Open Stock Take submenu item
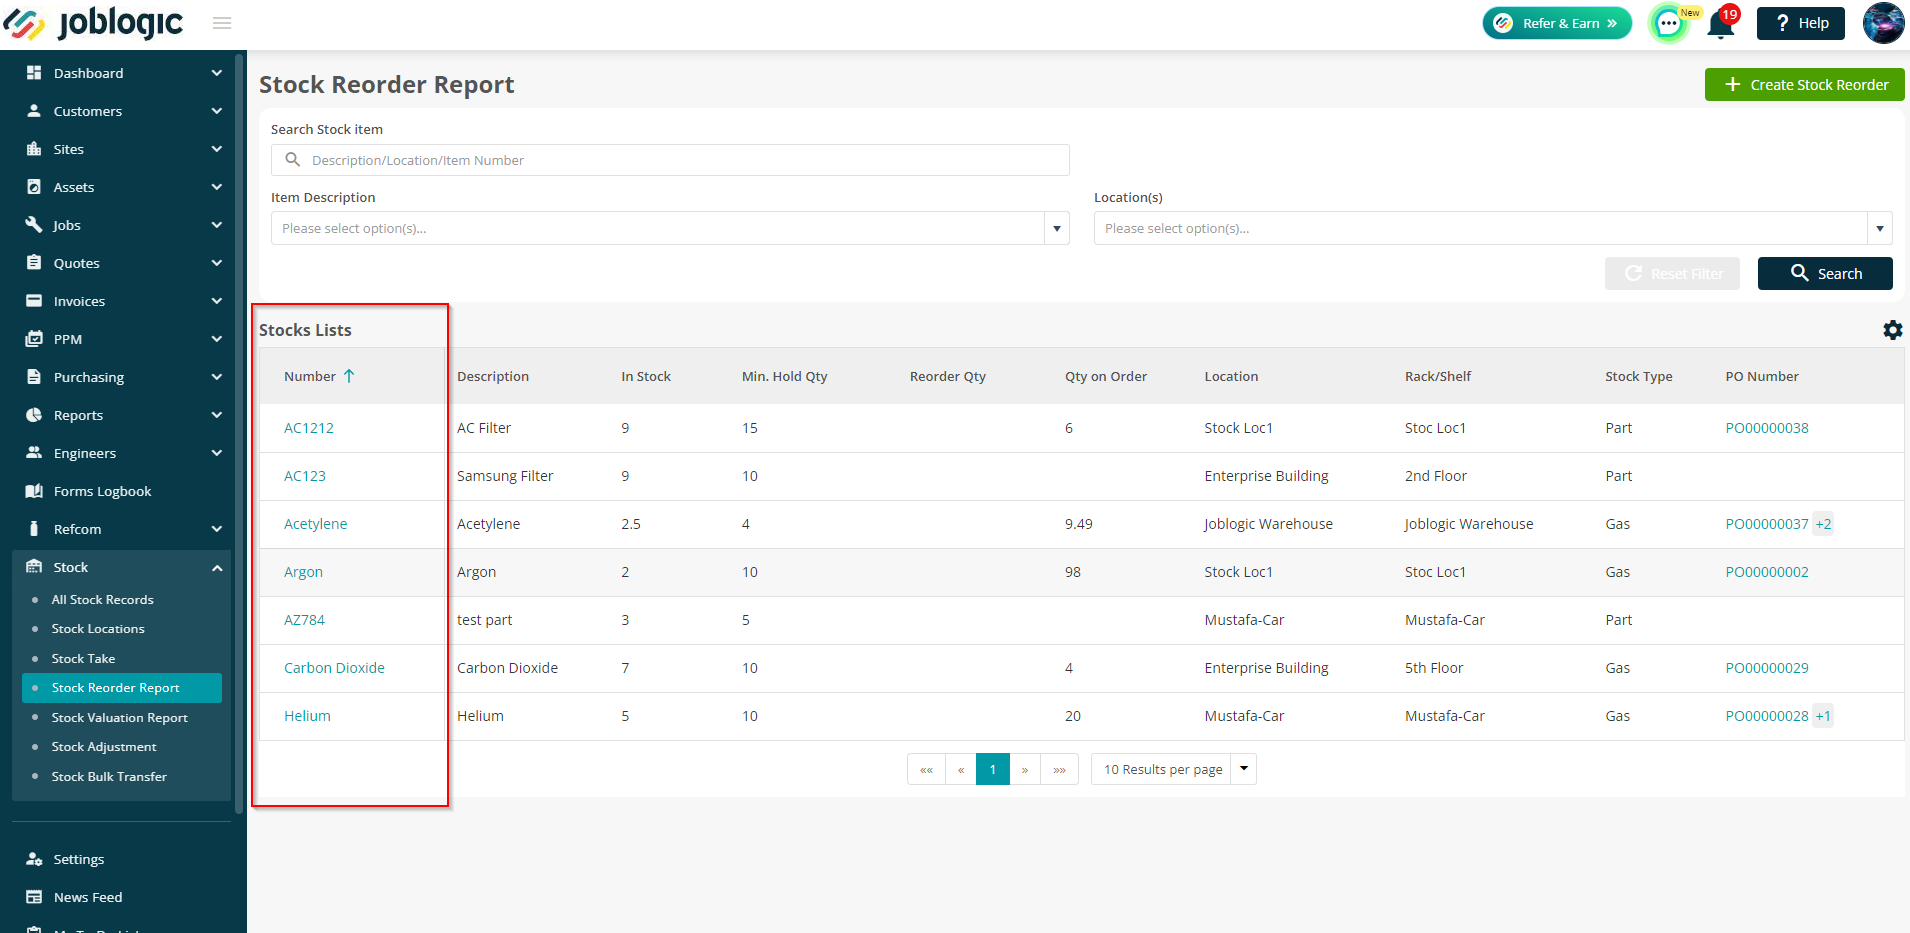Screen dimensions: 1910x933 [x=83, y=659]
